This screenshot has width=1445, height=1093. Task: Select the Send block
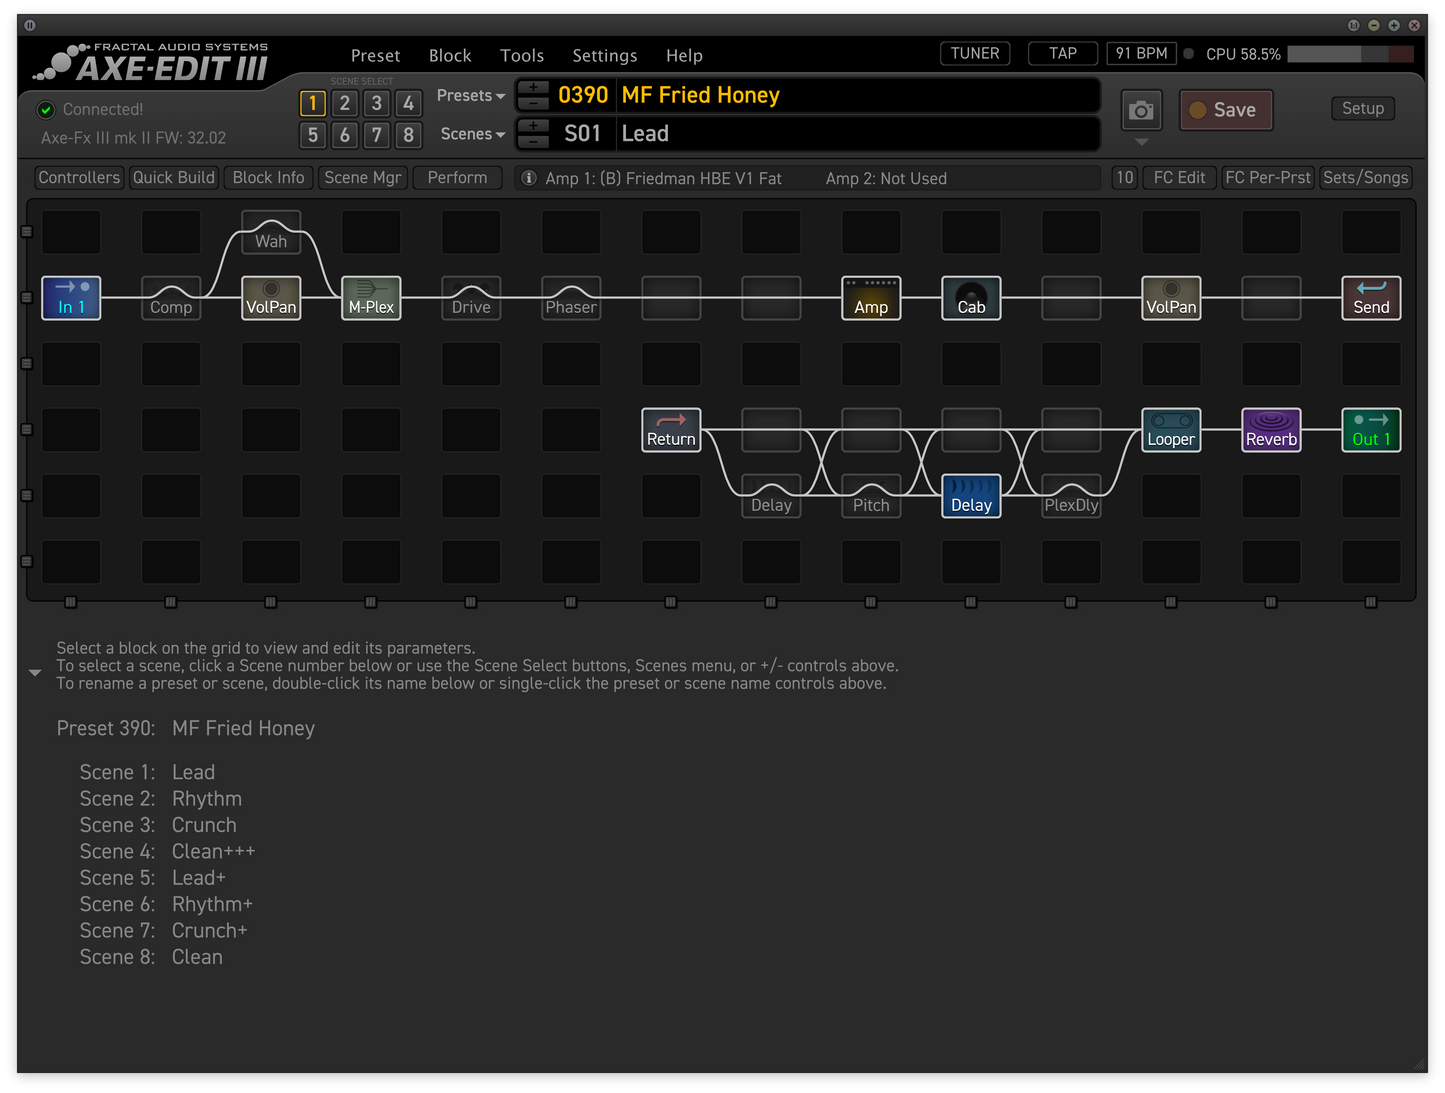pyautogui.click(x=1371, y=298)
